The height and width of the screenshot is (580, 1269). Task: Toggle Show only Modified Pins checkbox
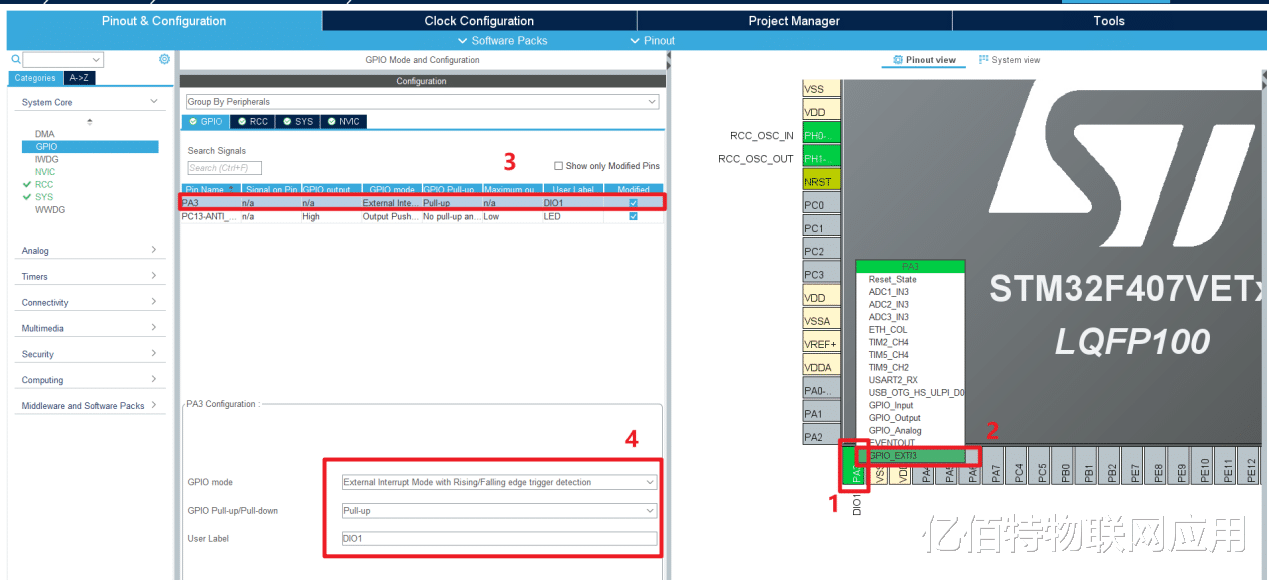pyautogui.click(x=558, y=166)
